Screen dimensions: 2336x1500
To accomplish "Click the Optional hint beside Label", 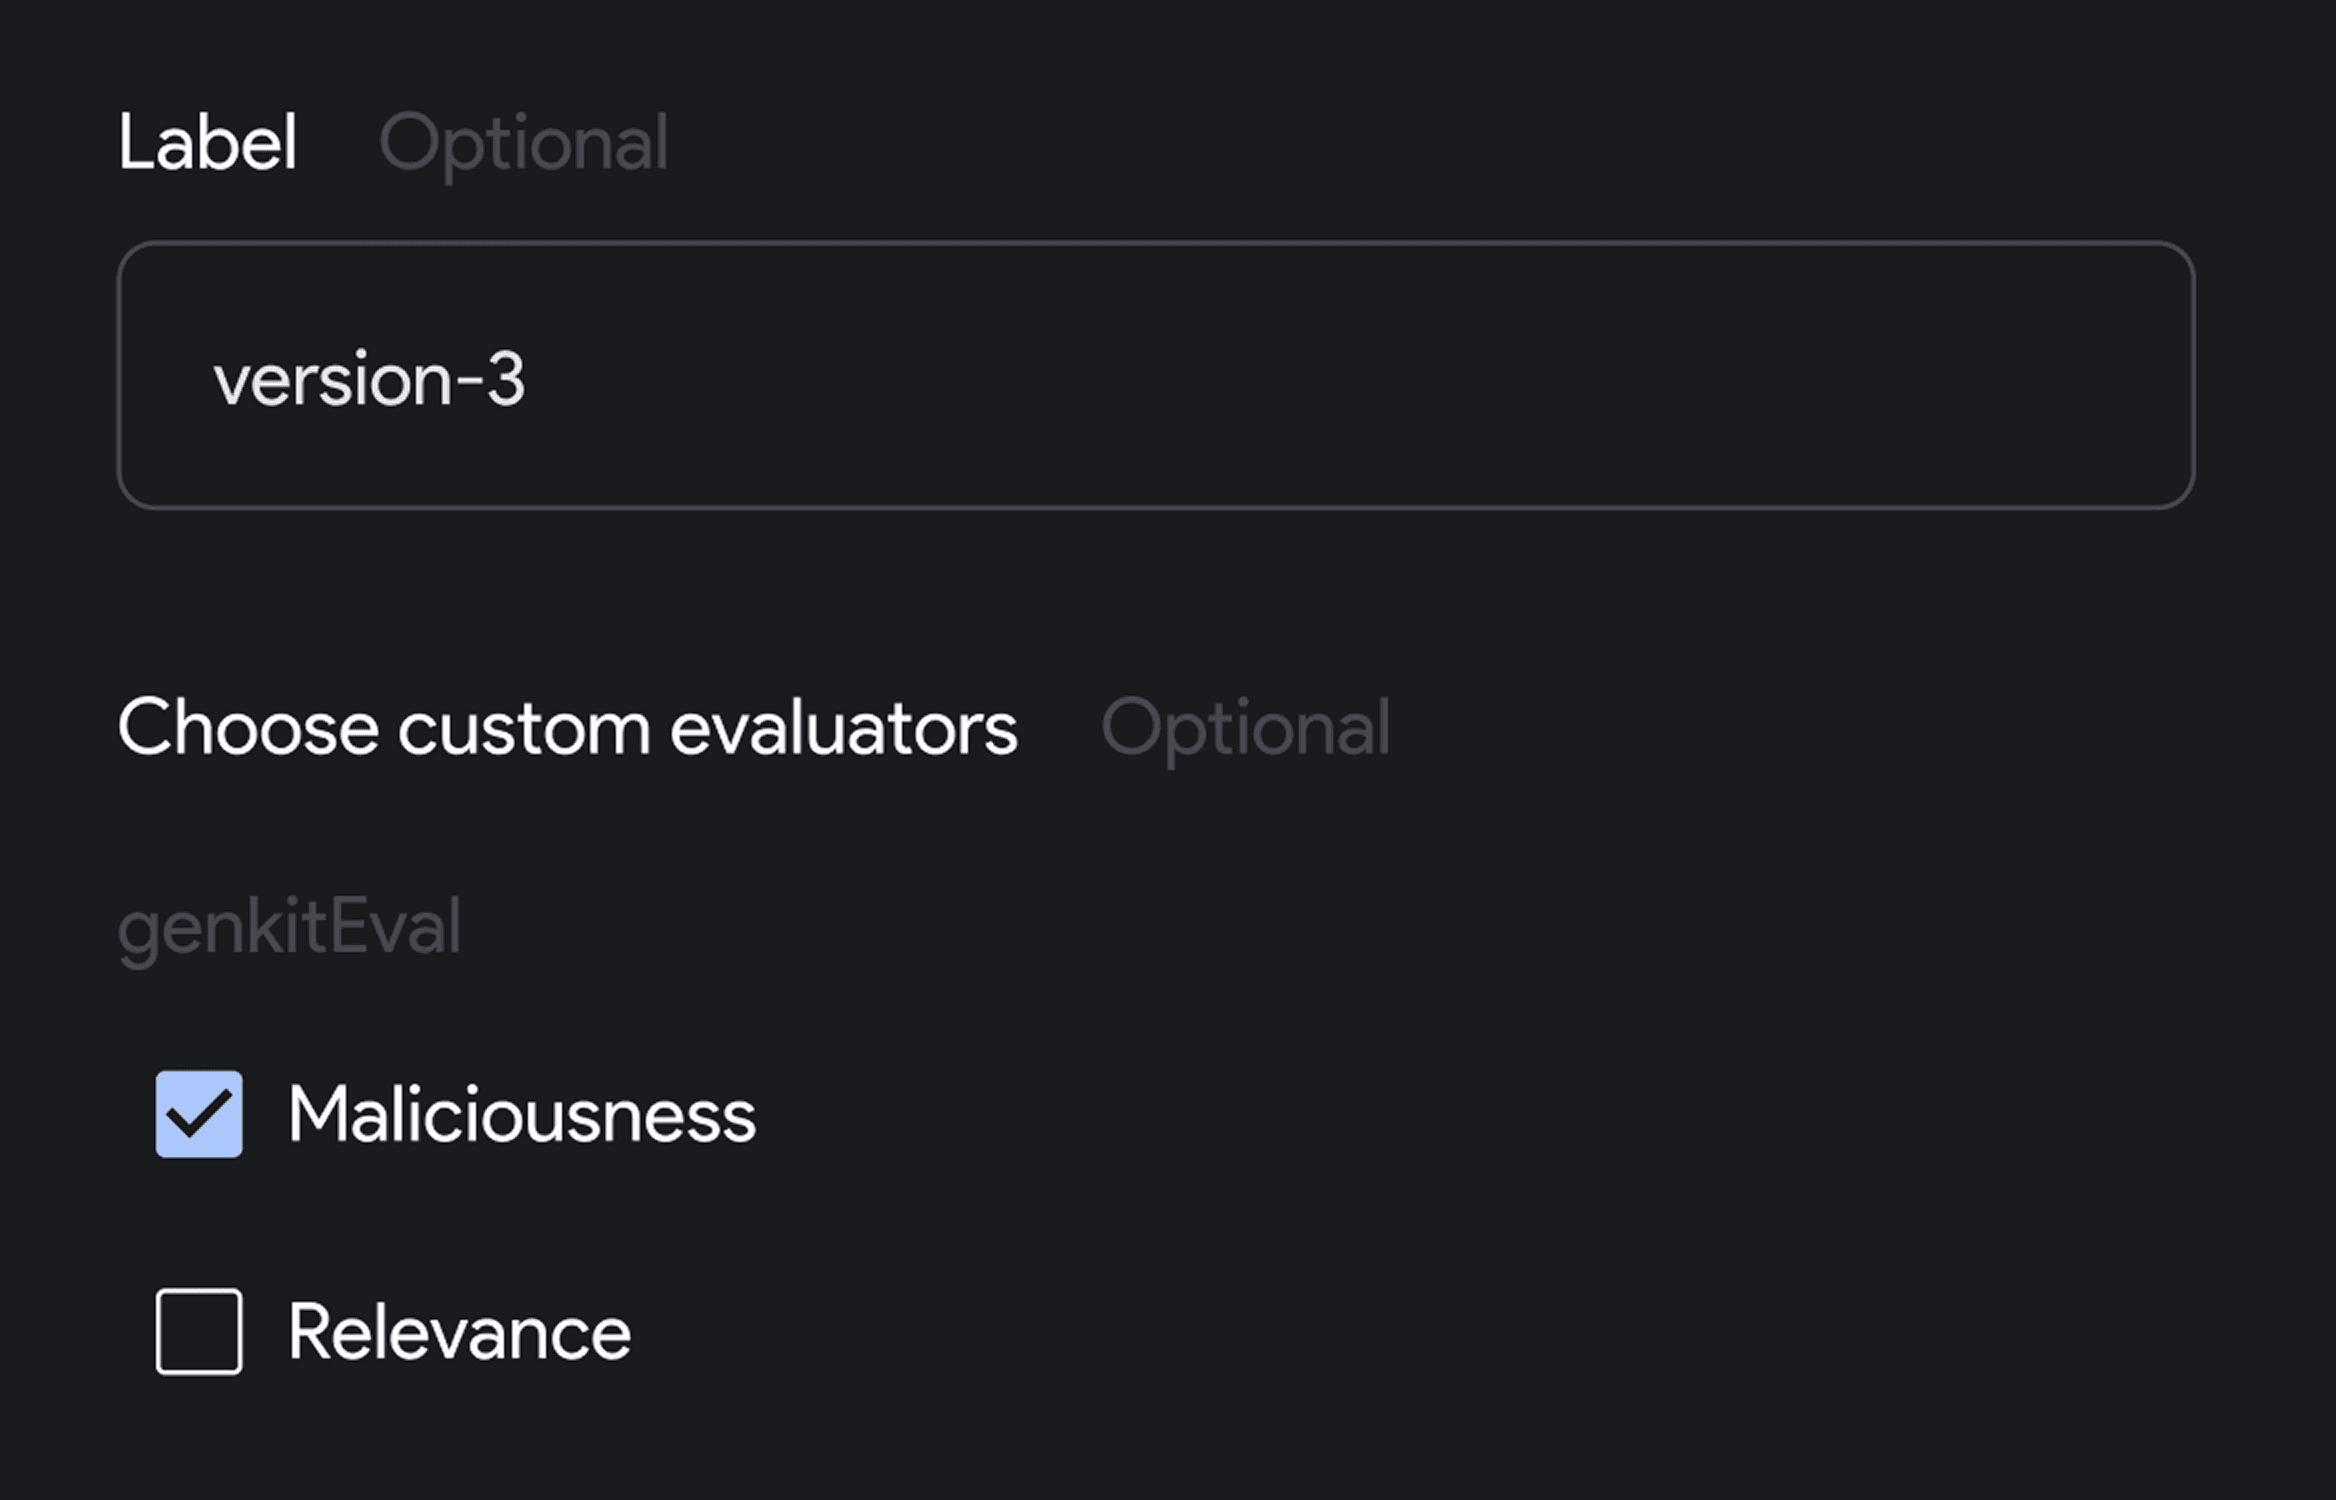I will pyautogui.click(x=523, y=143).
